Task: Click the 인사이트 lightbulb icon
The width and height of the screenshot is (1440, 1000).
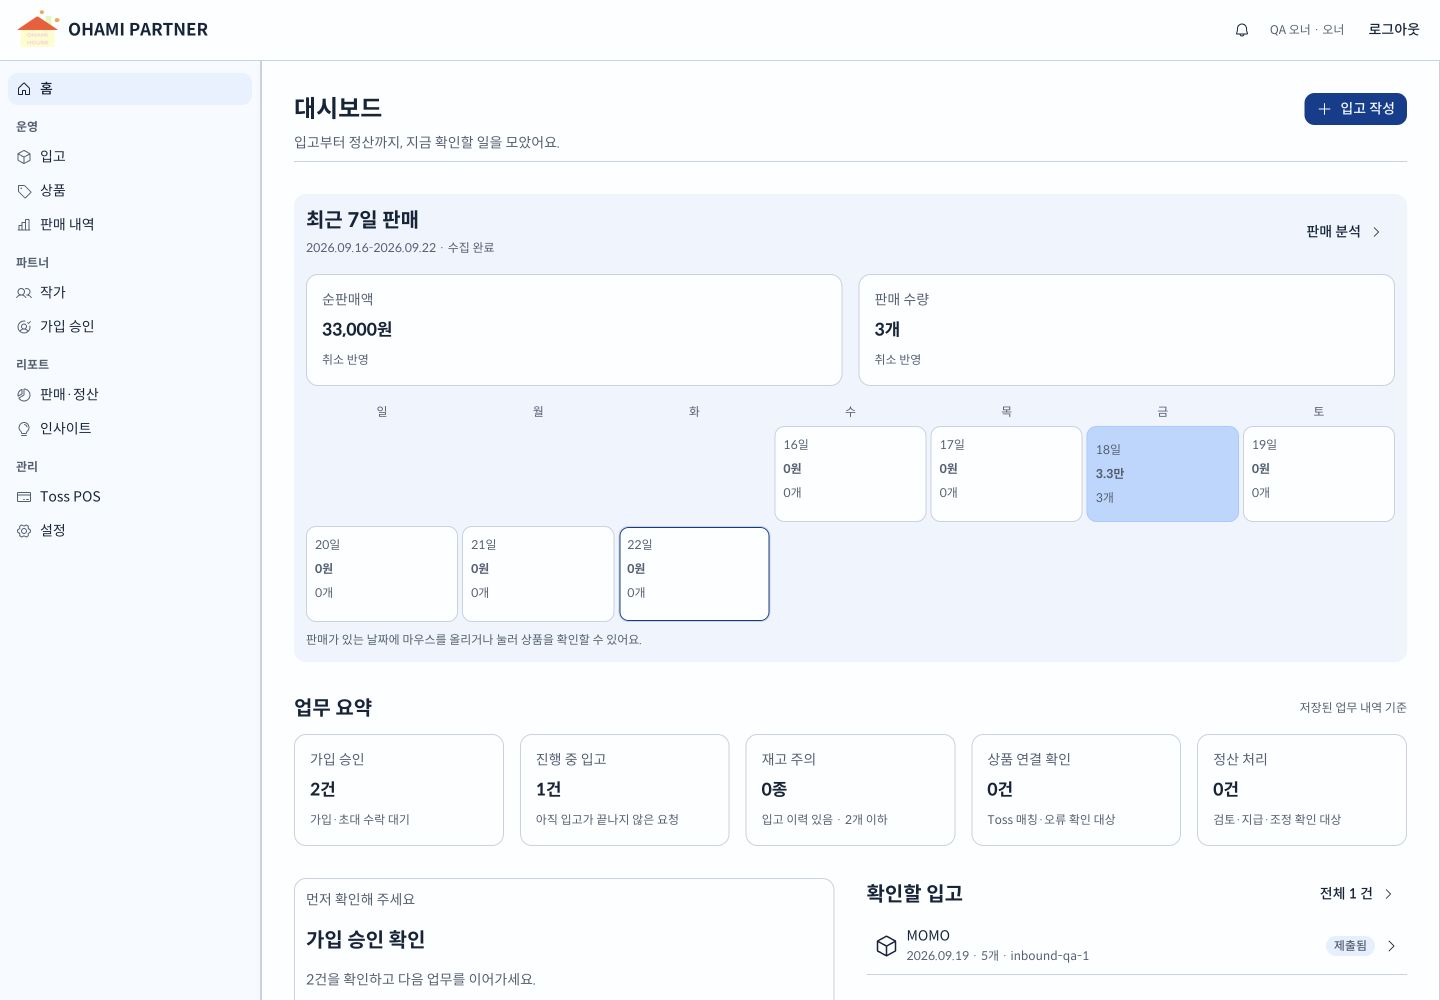Action: pos(24,429)
